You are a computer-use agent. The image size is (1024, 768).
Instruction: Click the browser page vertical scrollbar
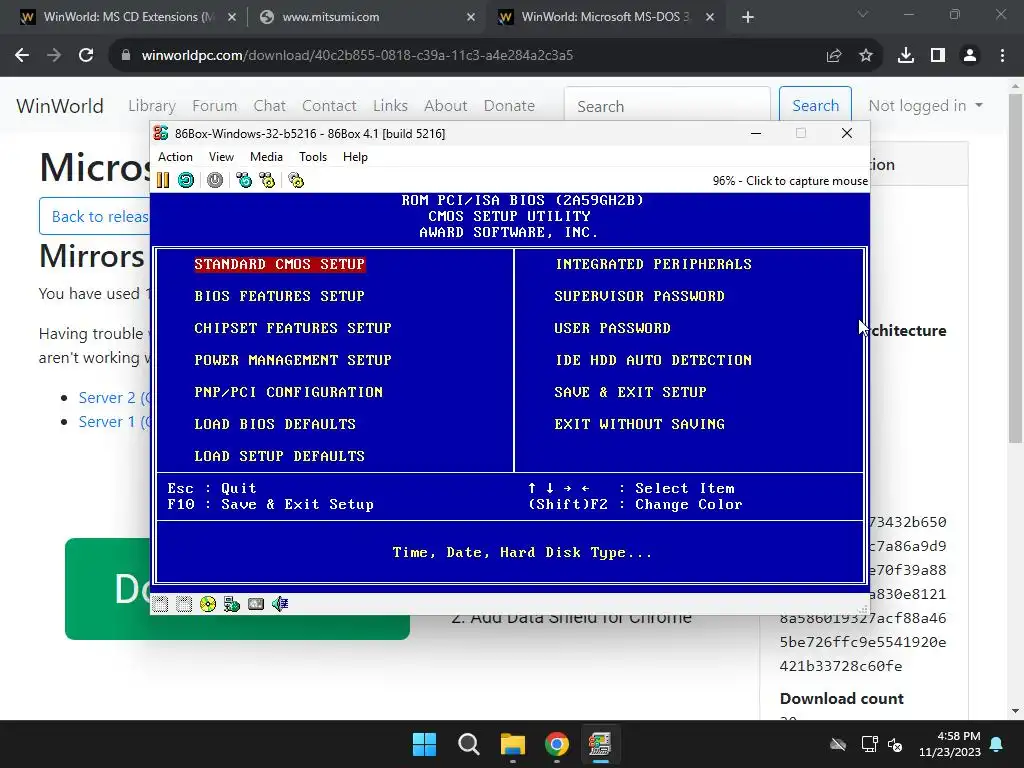coord(1016,268)
